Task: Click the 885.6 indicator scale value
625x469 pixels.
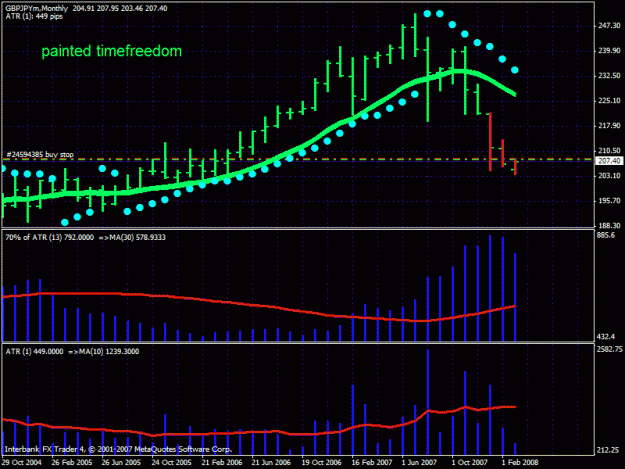Action: click(x=606, y=235)
